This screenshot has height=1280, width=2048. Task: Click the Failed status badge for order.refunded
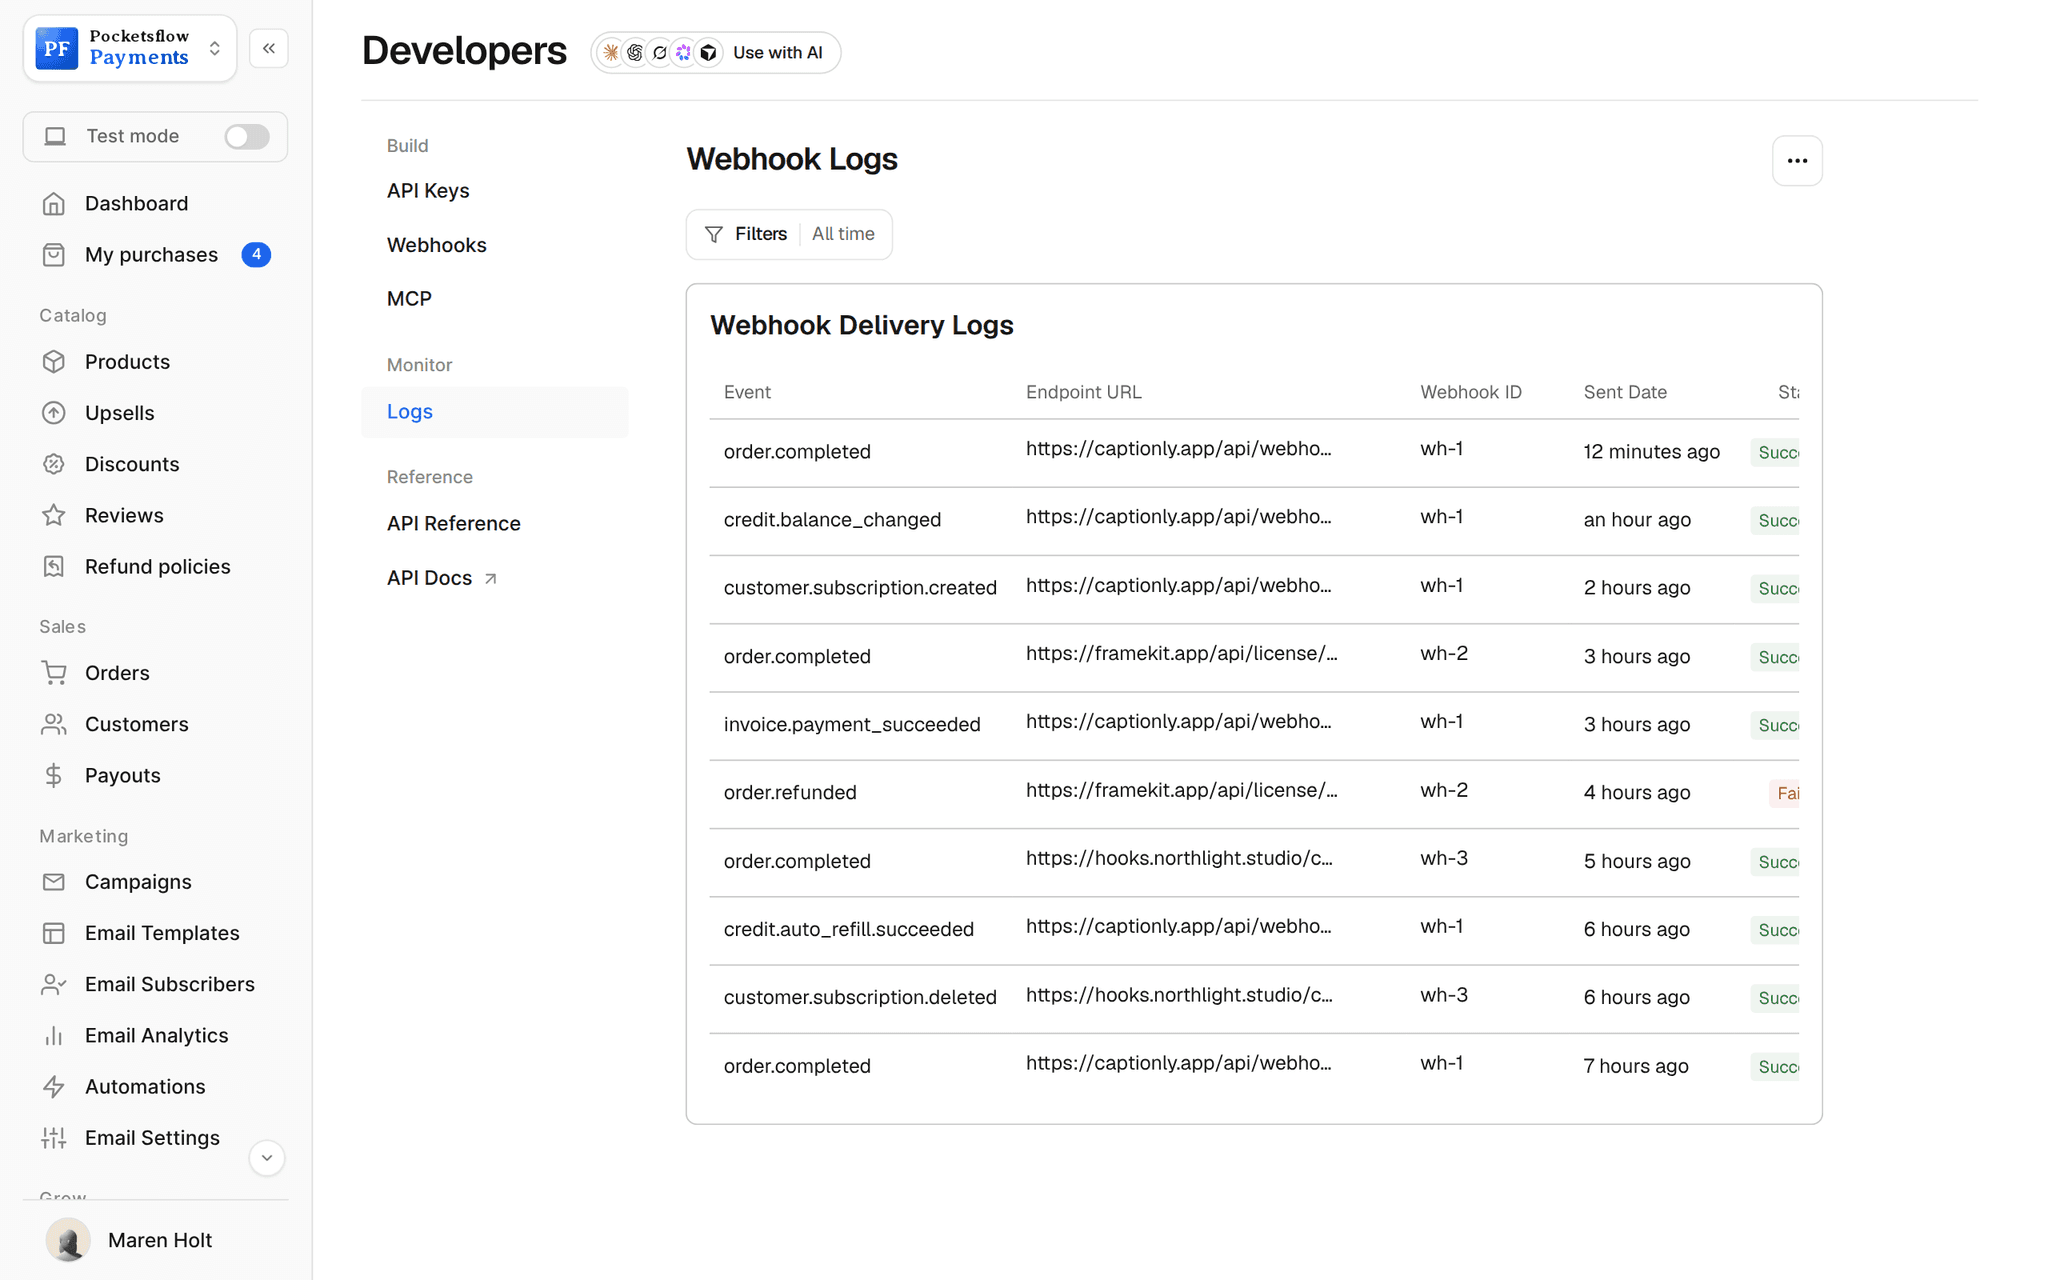tap(1784, 794)
